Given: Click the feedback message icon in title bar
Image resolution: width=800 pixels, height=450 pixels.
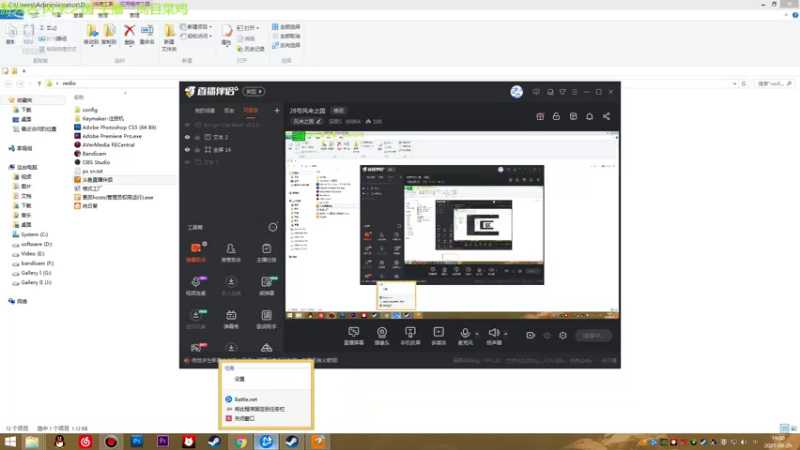Looking at the screenshot, I should 536,92.
